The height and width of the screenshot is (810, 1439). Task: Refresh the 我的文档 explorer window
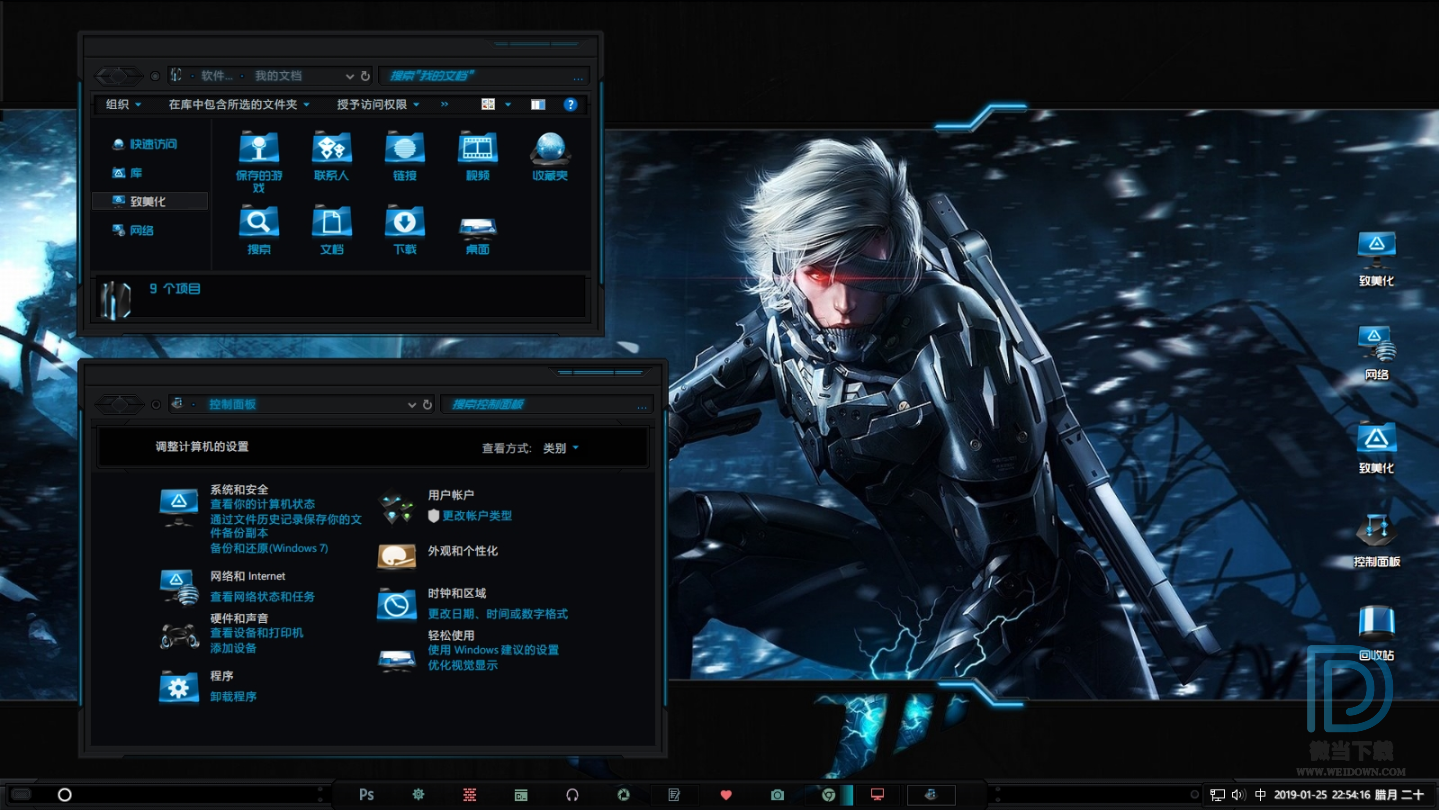(x=365, y=76)
